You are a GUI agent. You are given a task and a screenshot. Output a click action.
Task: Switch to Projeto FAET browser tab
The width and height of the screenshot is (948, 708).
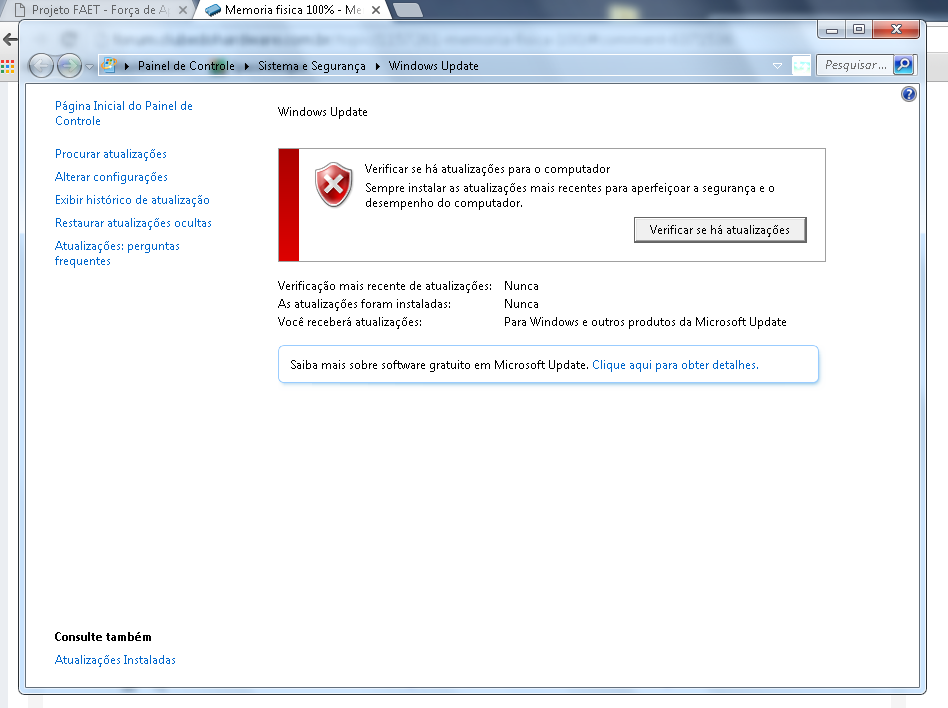coord(100,10)
